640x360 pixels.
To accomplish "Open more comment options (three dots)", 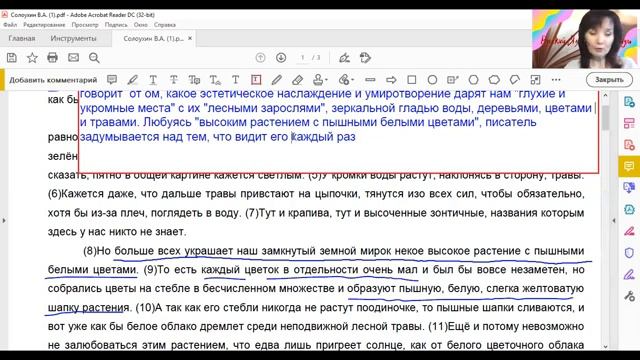I will 556,80.
